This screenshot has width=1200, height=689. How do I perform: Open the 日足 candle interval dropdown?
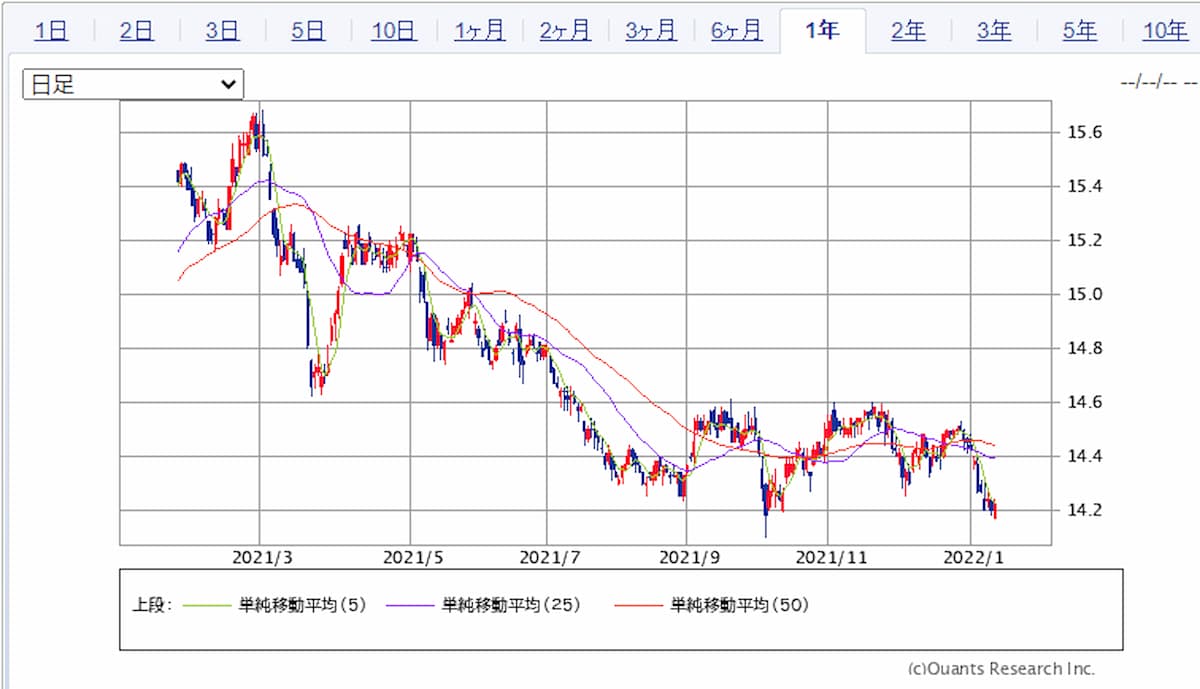133,85
